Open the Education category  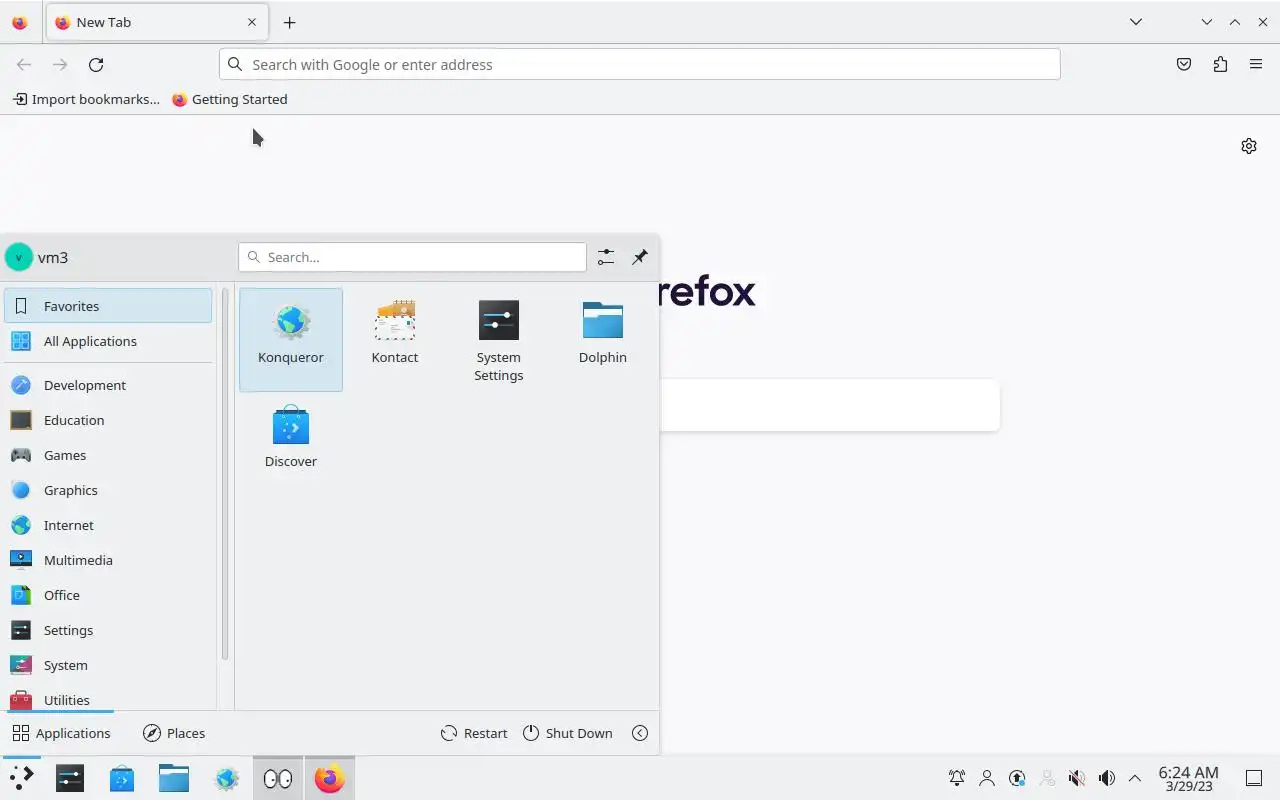108,420
